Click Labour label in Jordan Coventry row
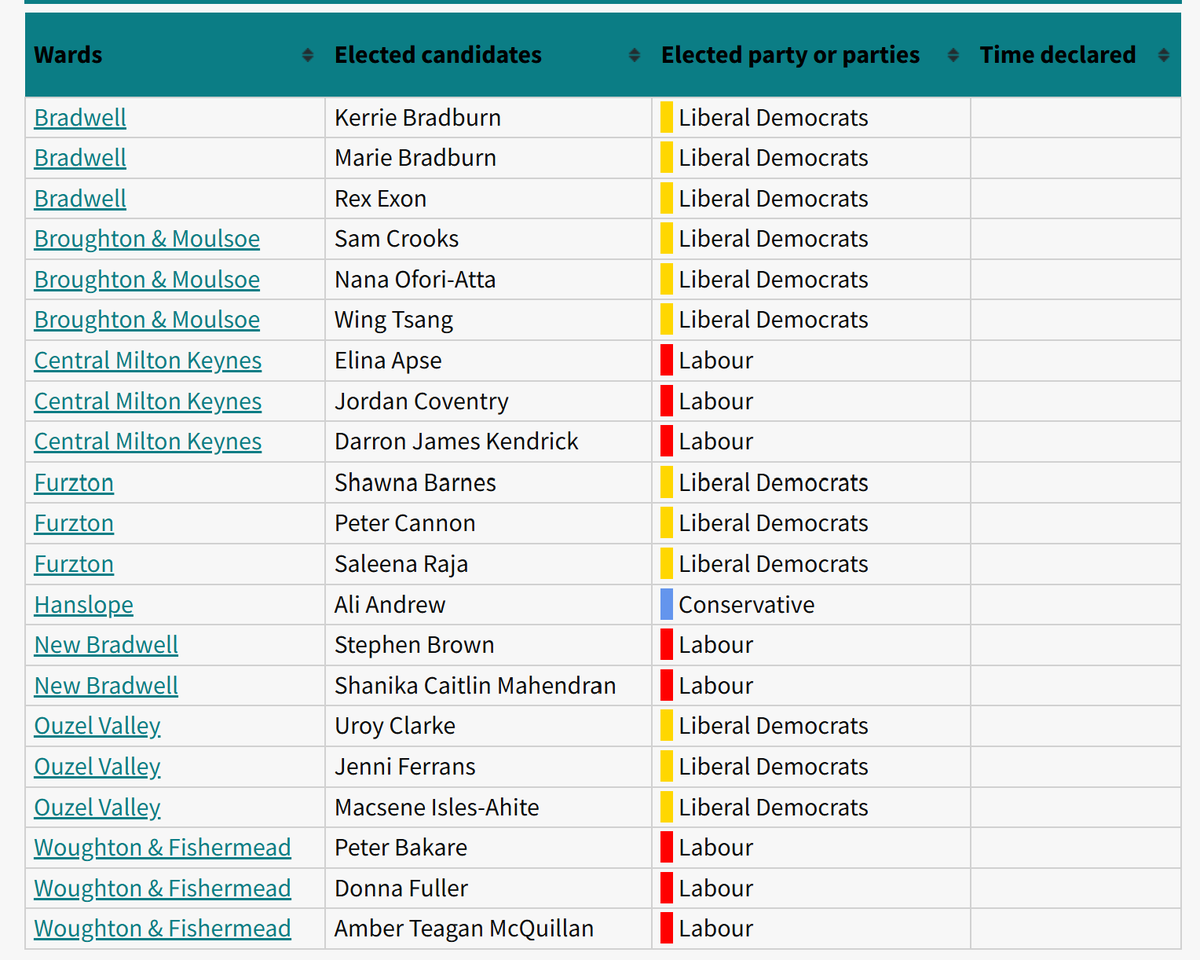This screenshot has width=1200, height=960. (716, 401)
